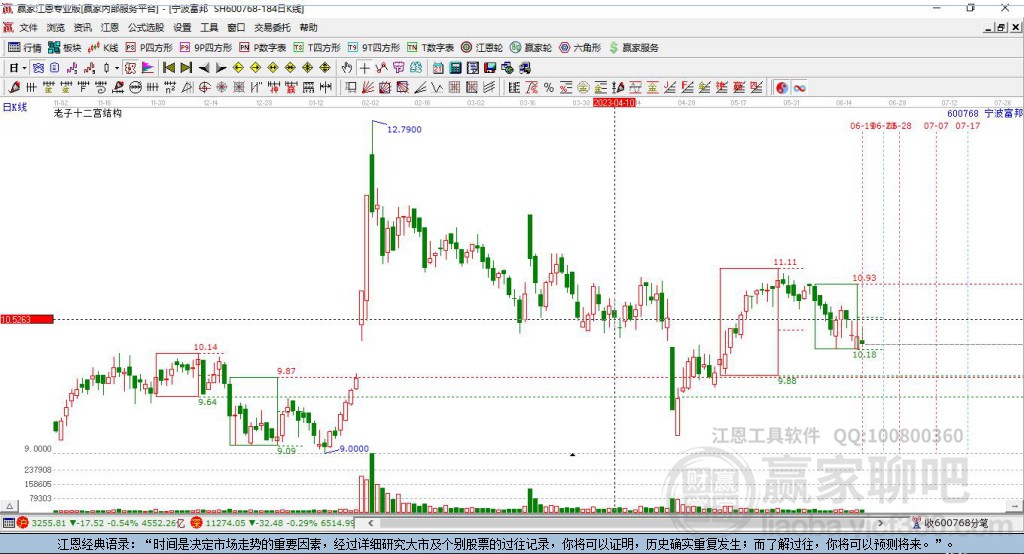Jump to the first bar with the skip-to-start icon
Viewport: 1024px width, 554px height.
point(168,67)
